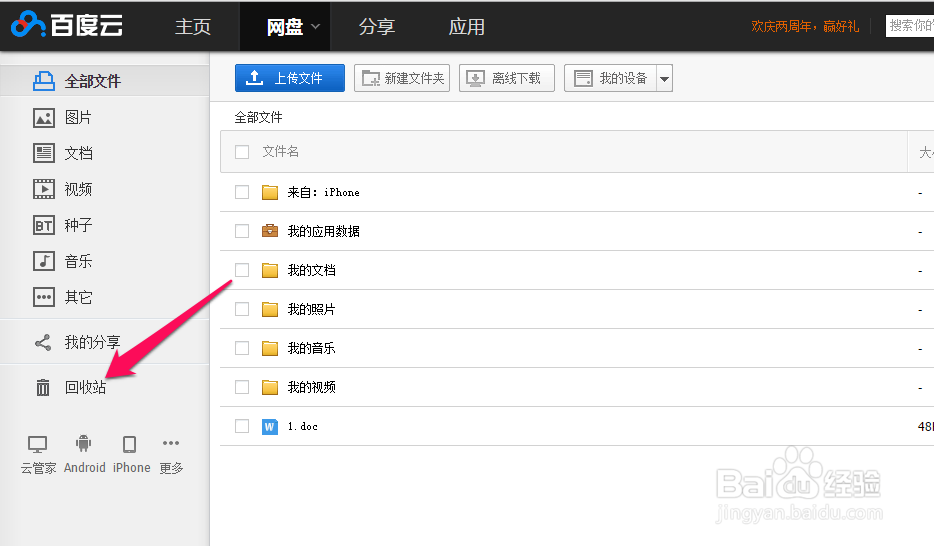The width and height of the screenshot is (934, 546).
Task: Select 图片 in the sidebar
Action: (x=78, y=118)
